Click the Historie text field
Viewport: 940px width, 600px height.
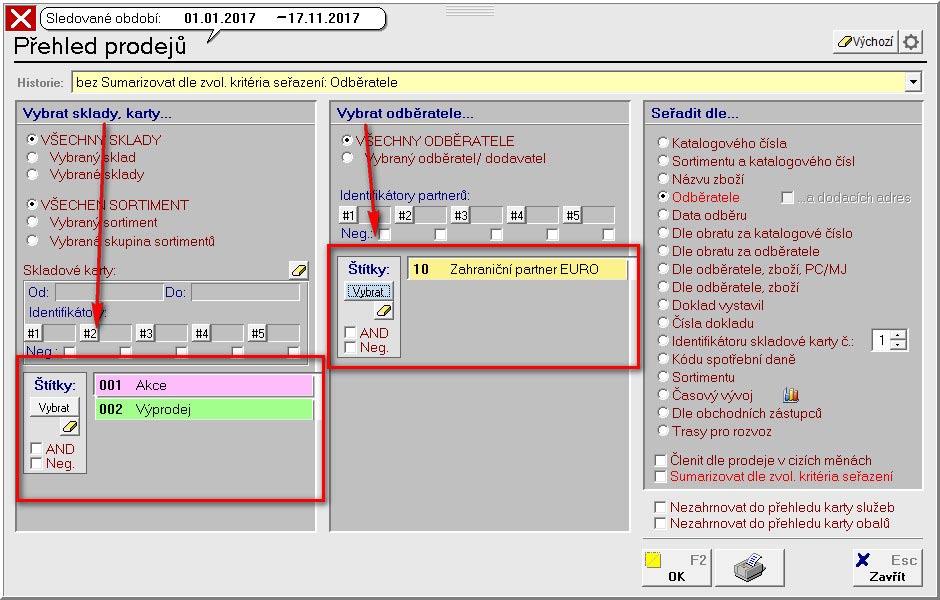[487, 82]
